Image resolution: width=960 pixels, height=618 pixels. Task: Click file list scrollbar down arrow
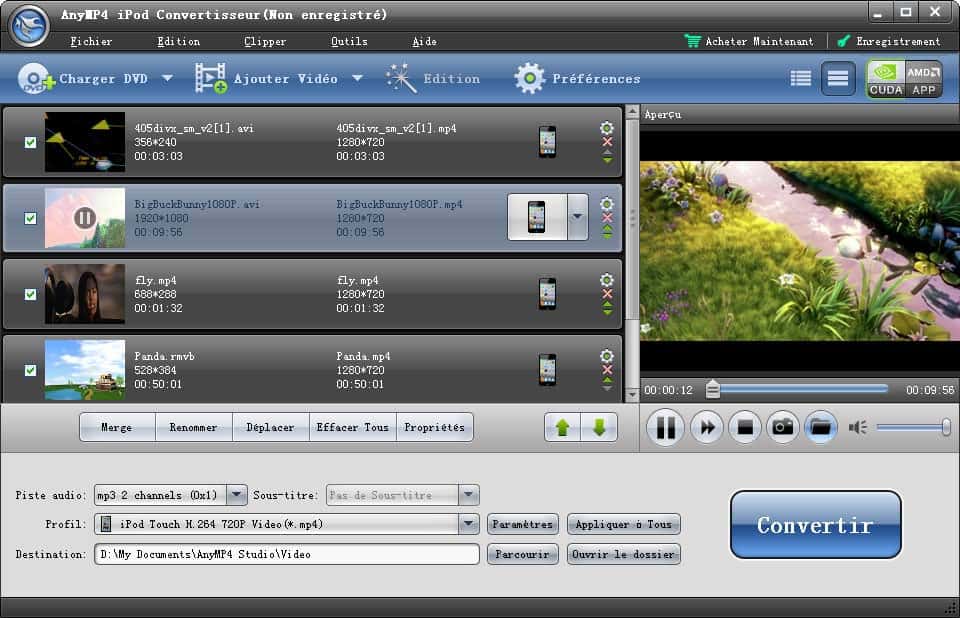pos(632,396)
